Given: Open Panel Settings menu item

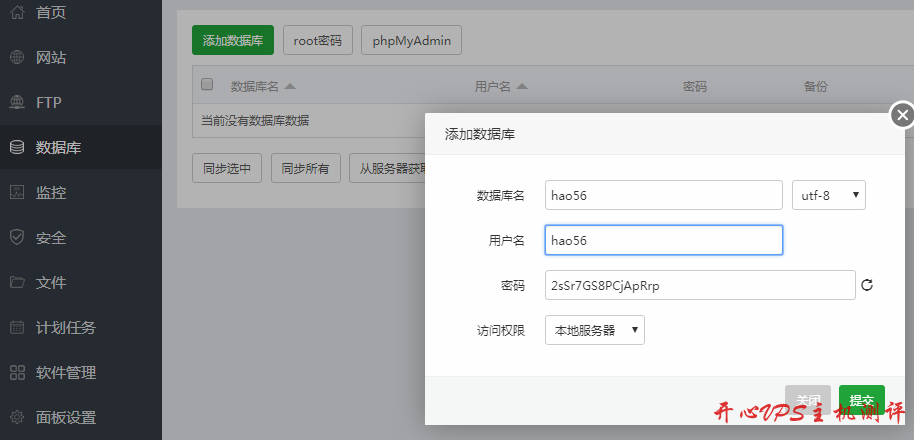Looking at the screenshot, I should click(x=66, y=418).
